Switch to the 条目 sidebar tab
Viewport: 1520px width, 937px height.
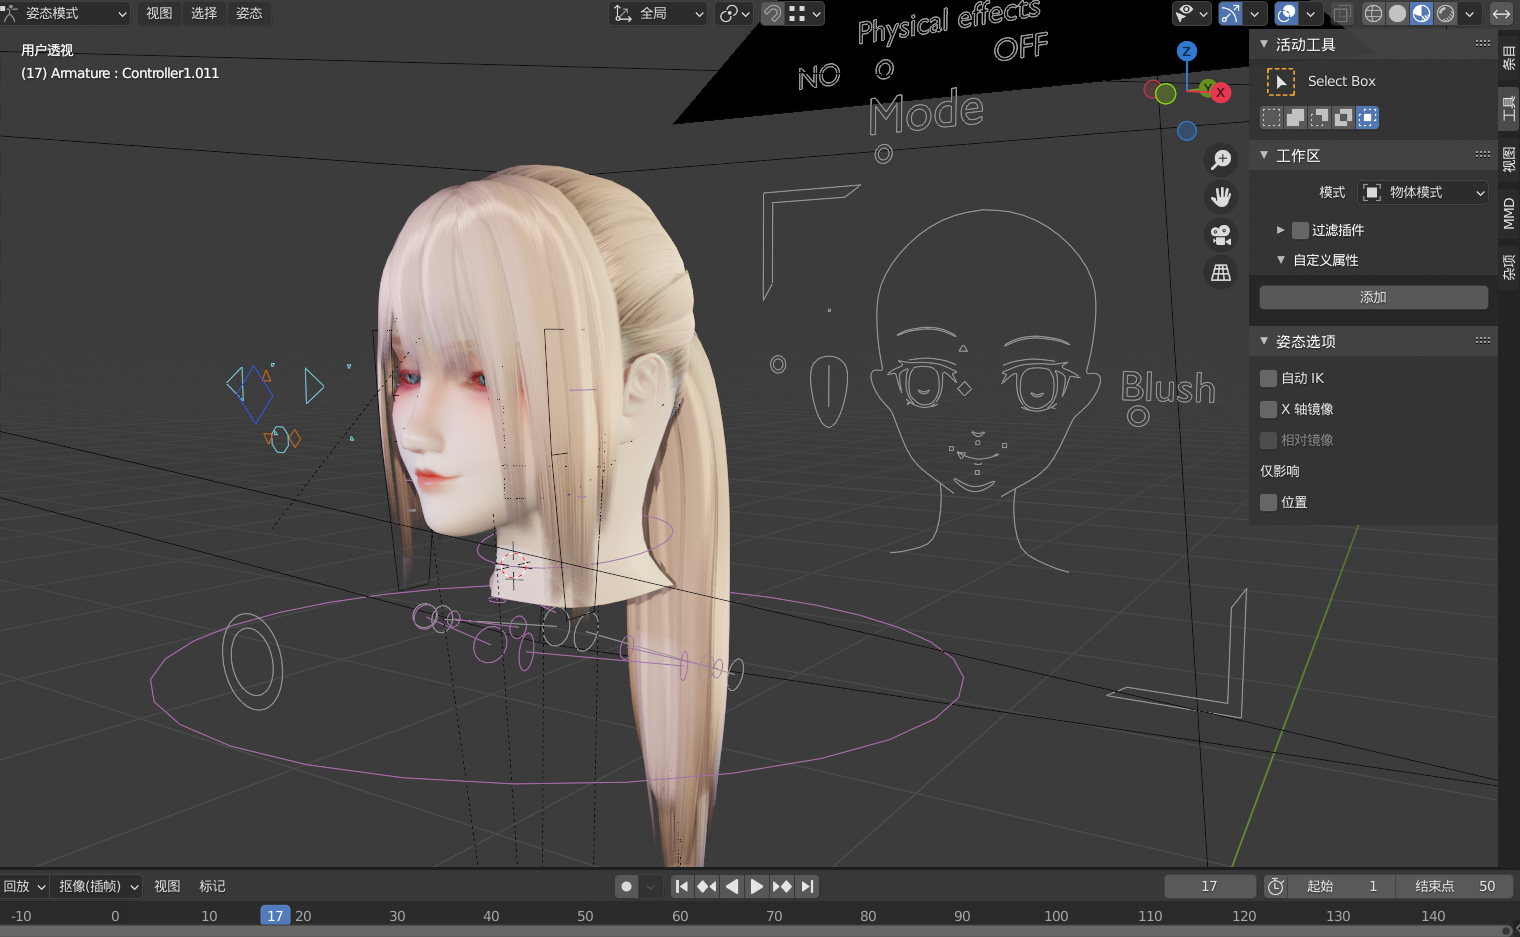(x=1509, y=57)
